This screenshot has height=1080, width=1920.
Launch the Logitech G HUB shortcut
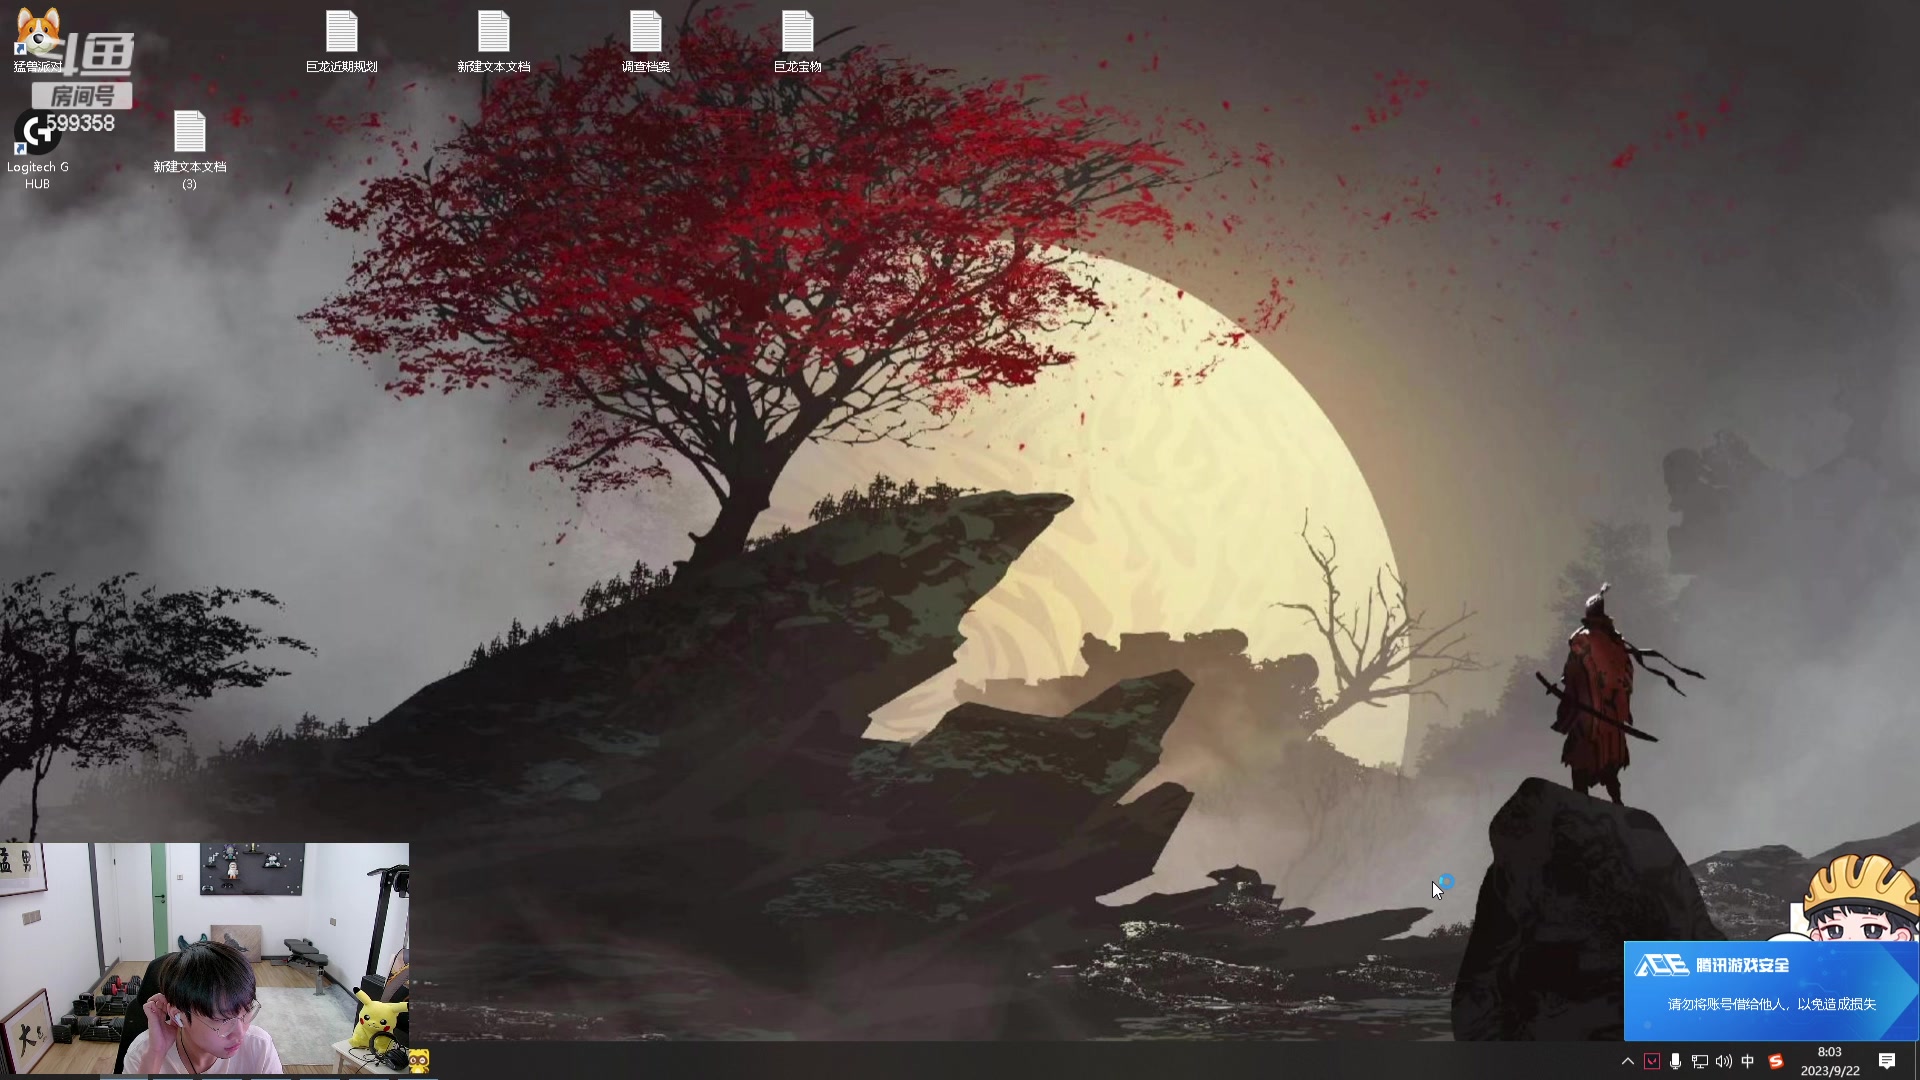click(37, 133)
